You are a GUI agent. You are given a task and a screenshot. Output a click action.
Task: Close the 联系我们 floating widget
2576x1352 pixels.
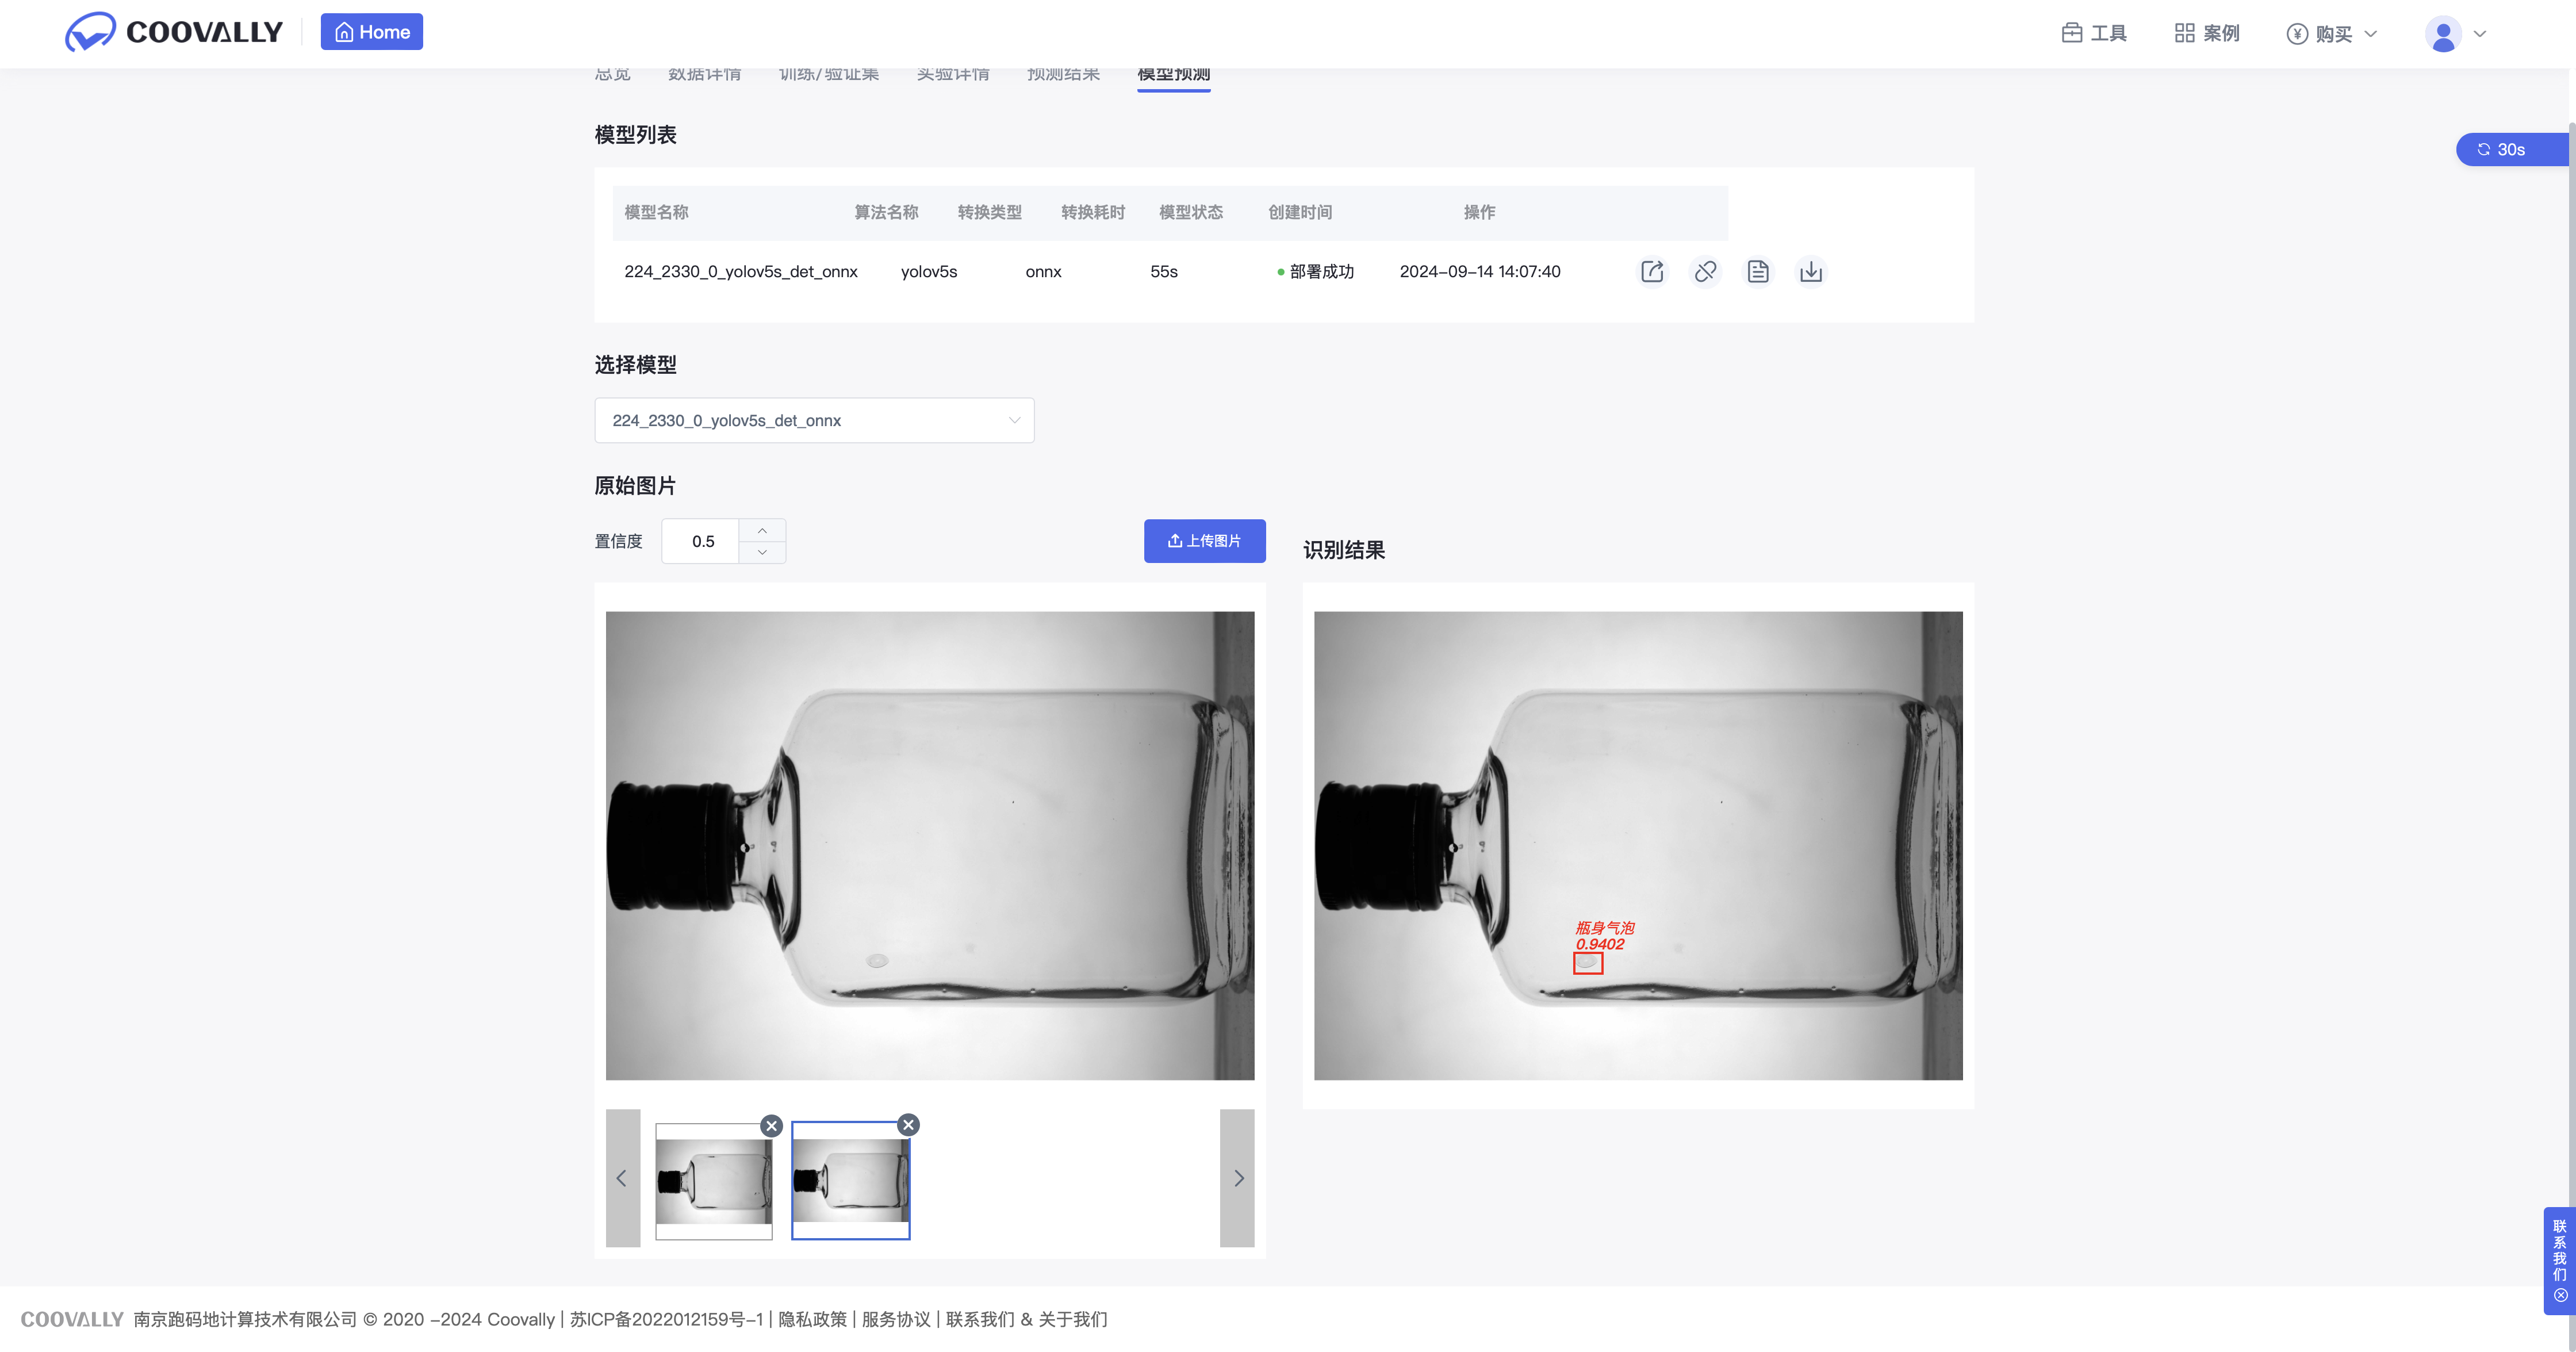coord(2560,1295)
